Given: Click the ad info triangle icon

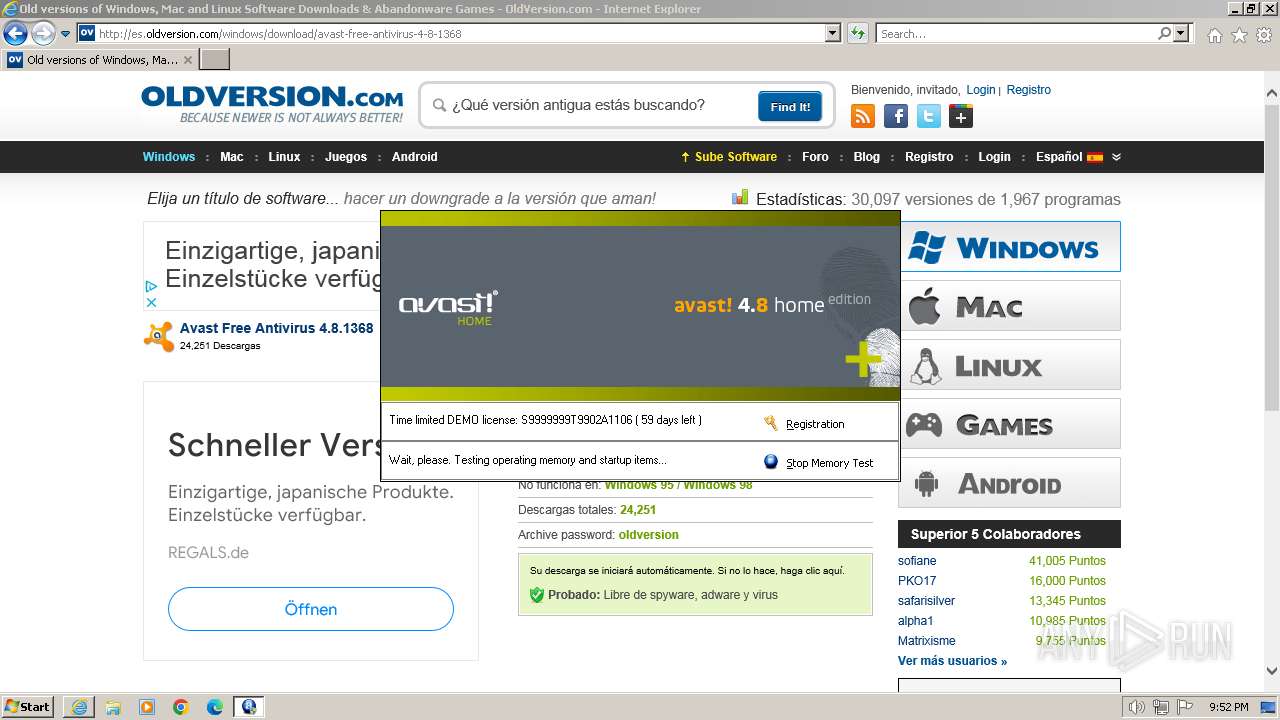Looking at the screenshot, I should tap(151, 286).
